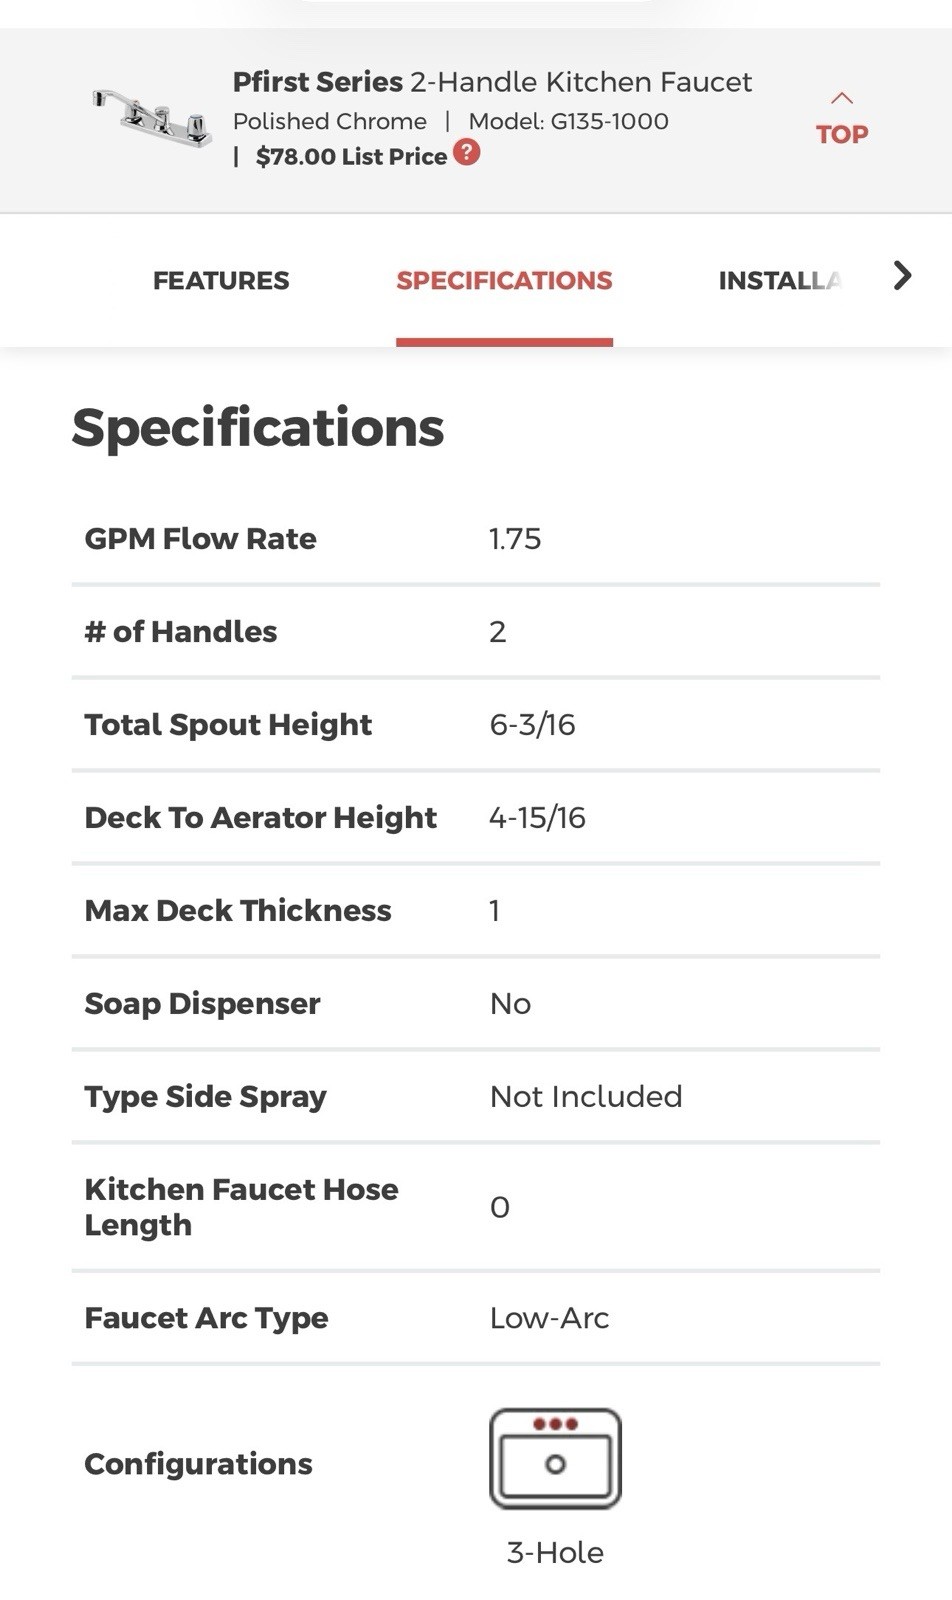
Task: Click the $78.00 List Price text
Action: 351,157
